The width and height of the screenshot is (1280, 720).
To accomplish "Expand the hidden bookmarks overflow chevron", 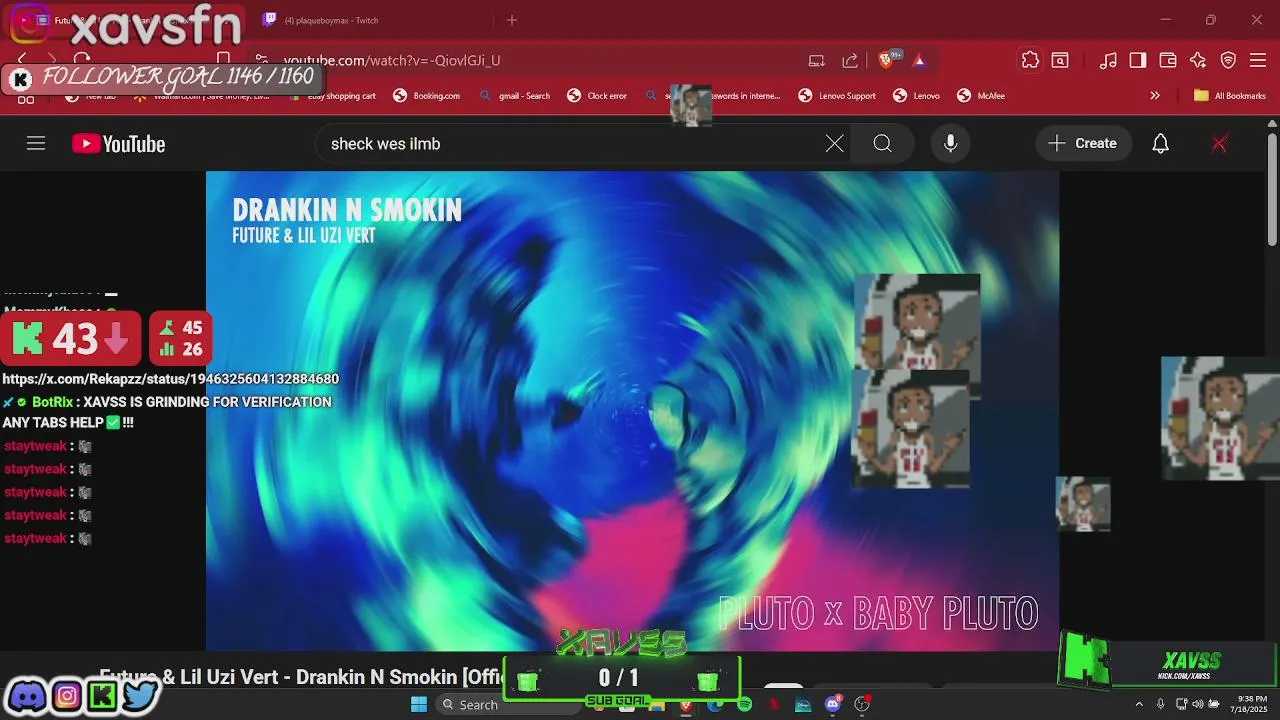I will [x=1155, y=96].
